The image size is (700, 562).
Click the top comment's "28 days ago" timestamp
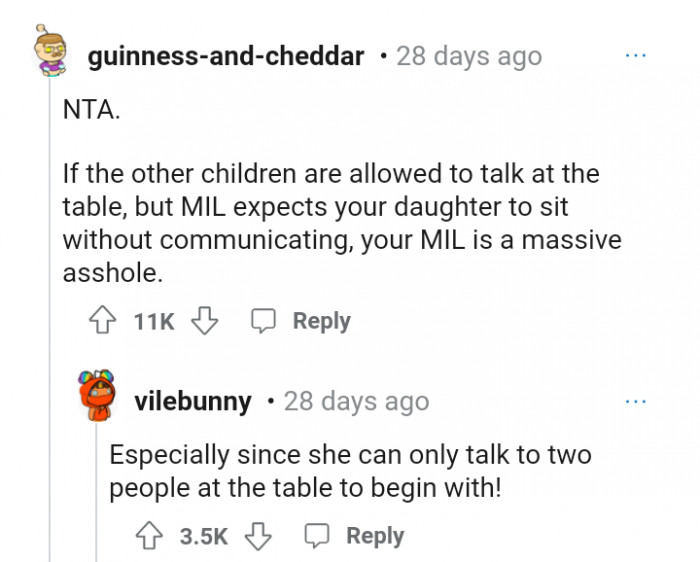[469, 56]
